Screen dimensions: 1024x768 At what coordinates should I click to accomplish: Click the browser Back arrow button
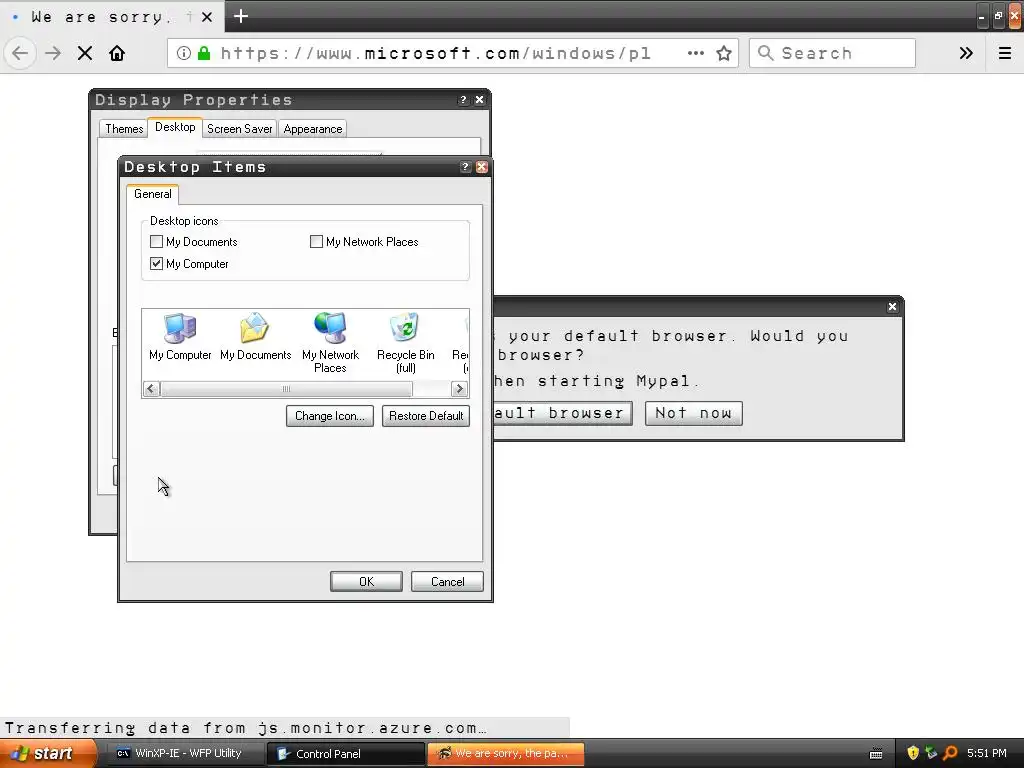[20, 53]
